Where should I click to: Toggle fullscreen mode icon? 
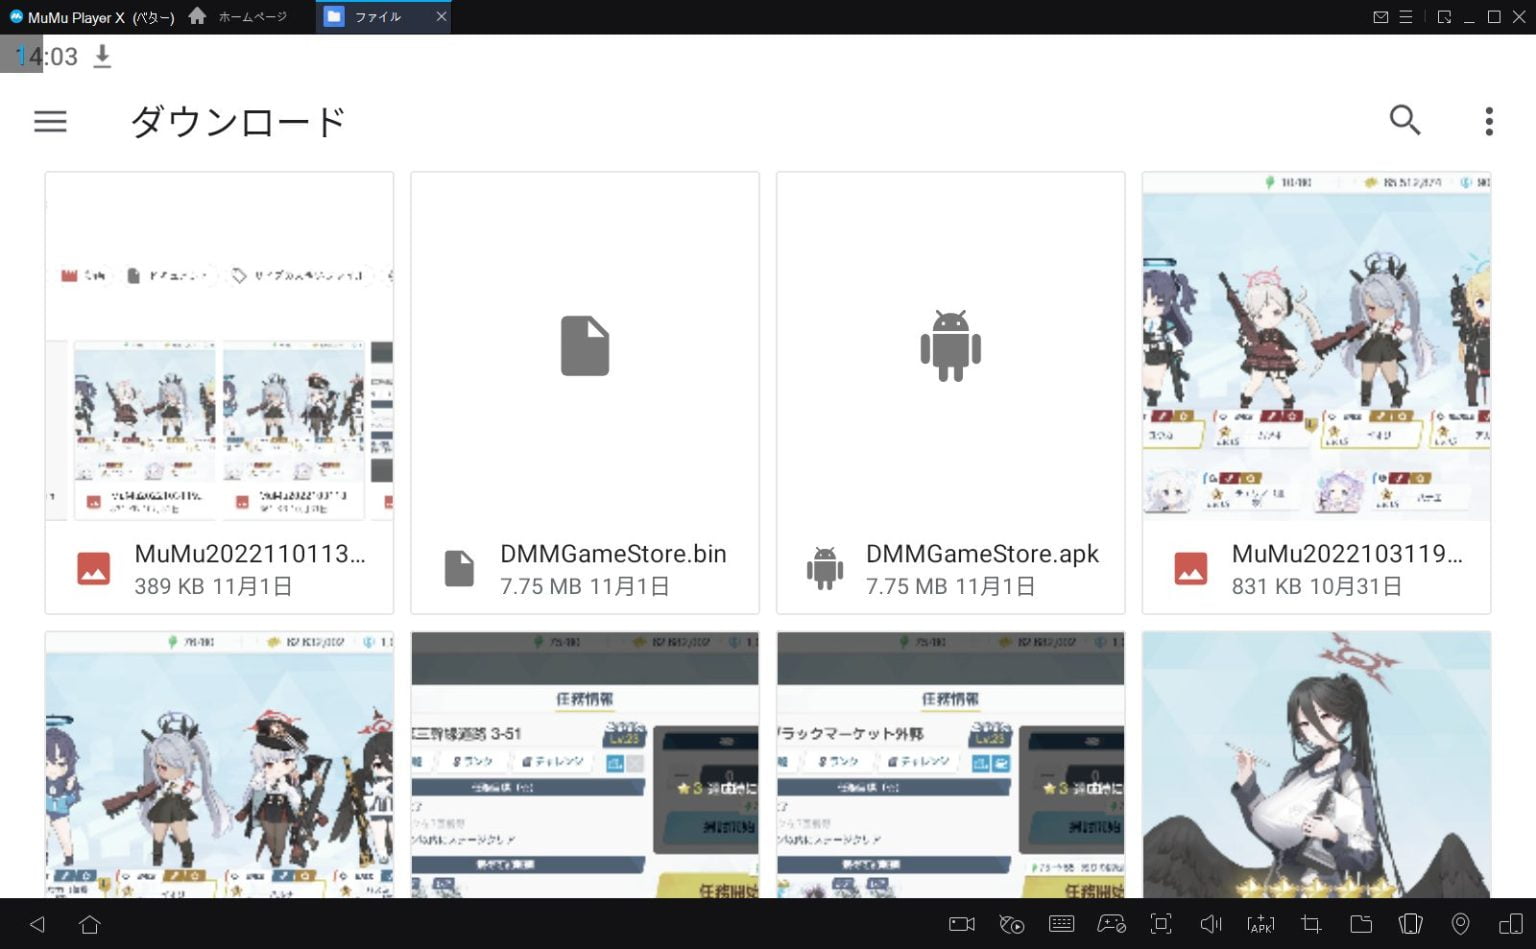[1161, 924]
